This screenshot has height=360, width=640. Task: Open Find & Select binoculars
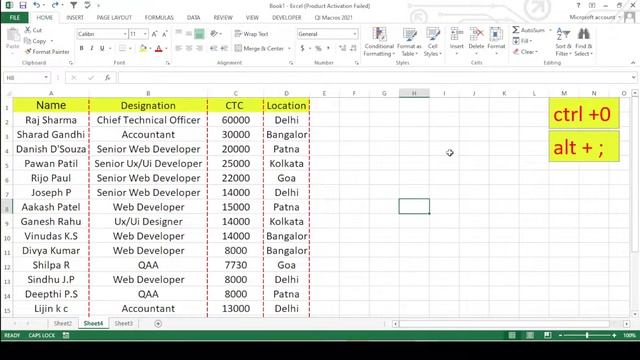point(584,42)
